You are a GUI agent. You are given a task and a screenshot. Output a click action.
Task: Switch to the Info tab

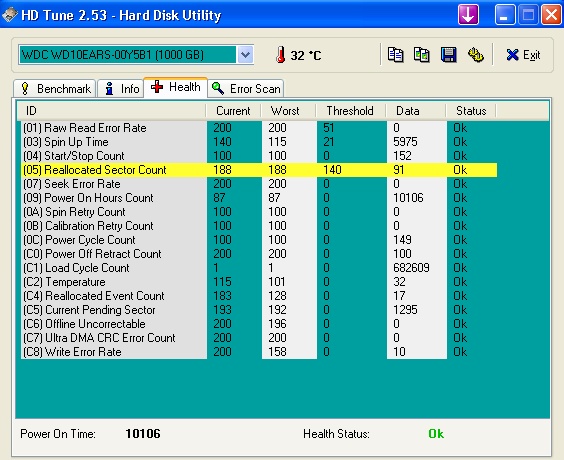(x=121, y=88)
